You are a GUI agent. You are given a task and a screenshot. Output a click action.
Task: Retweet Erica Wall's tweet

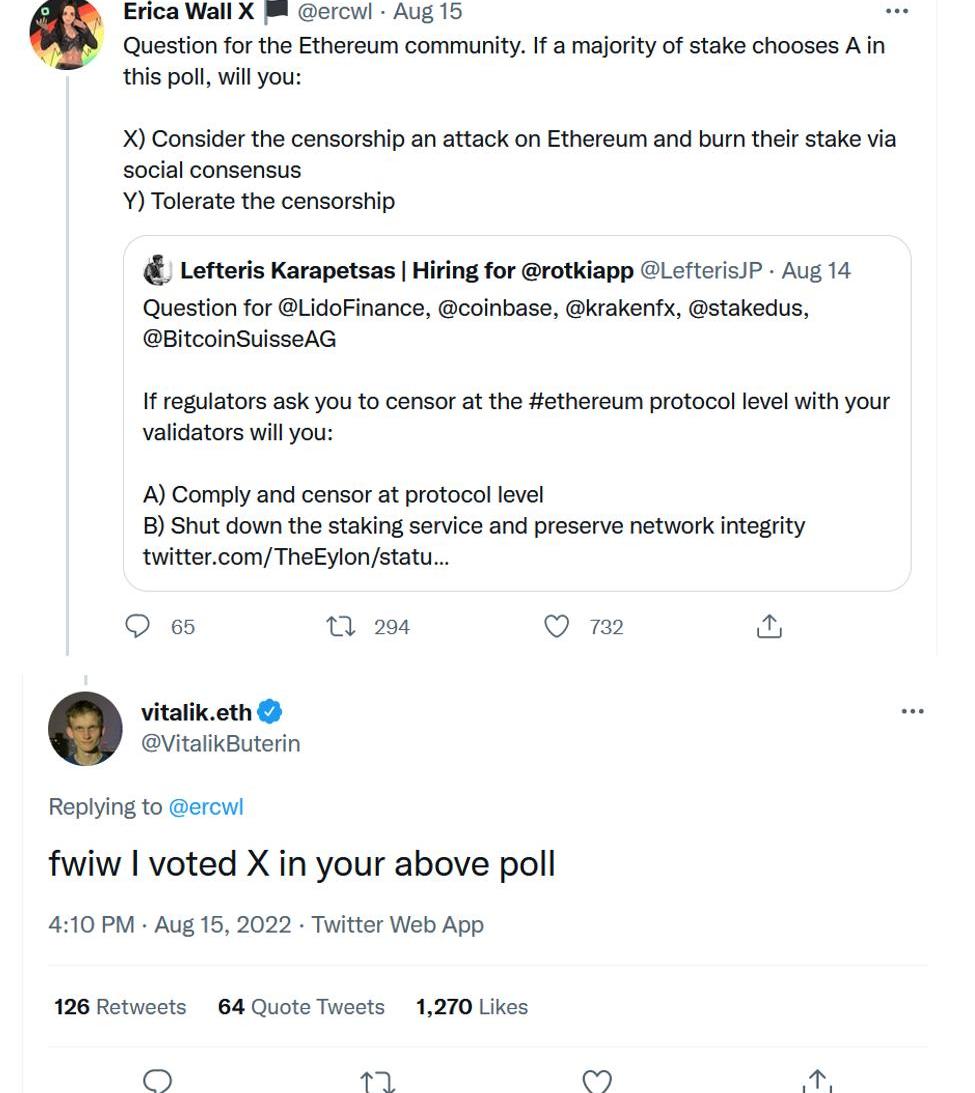[341, 627]
